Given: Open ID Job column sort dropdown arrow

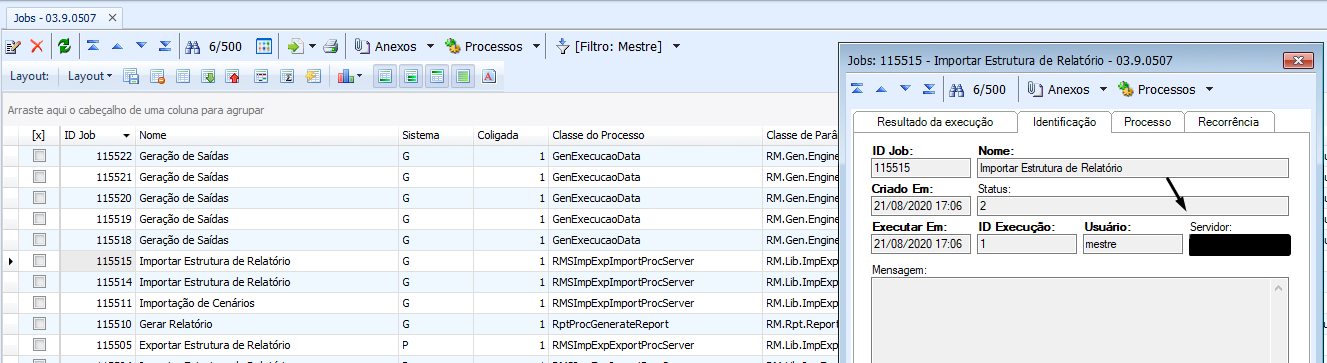Looking at the screenshot, I should tap(126, 135).
